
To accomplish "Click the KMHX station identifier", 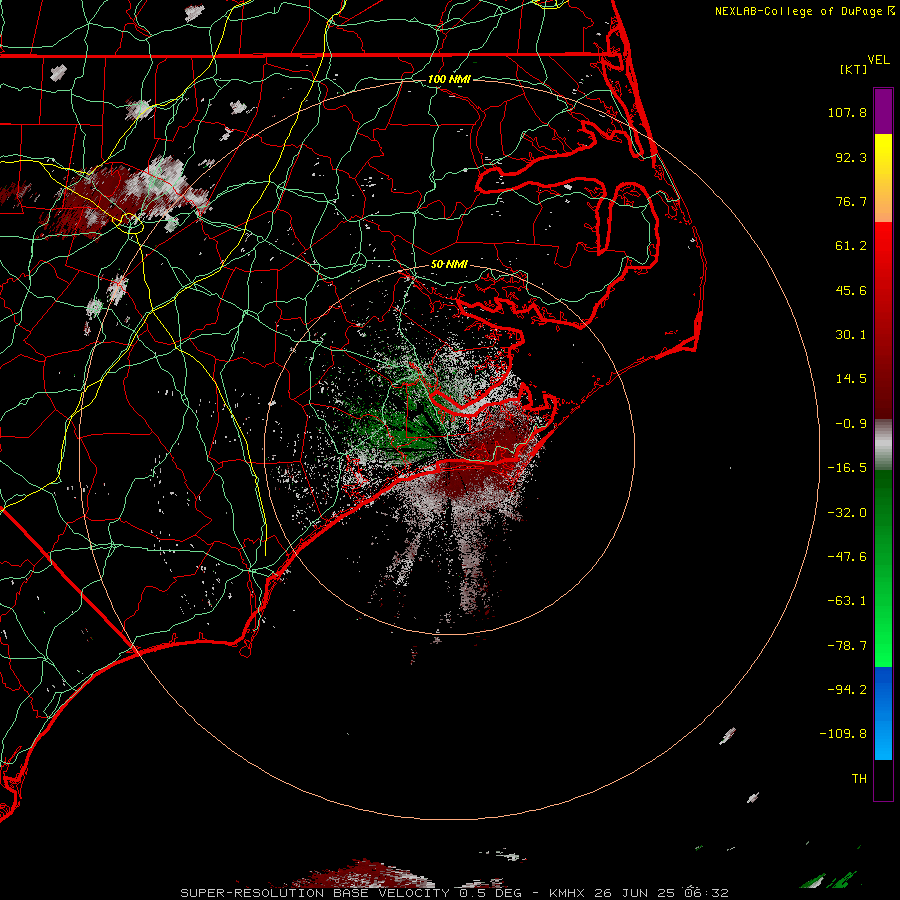I will 567,893.
